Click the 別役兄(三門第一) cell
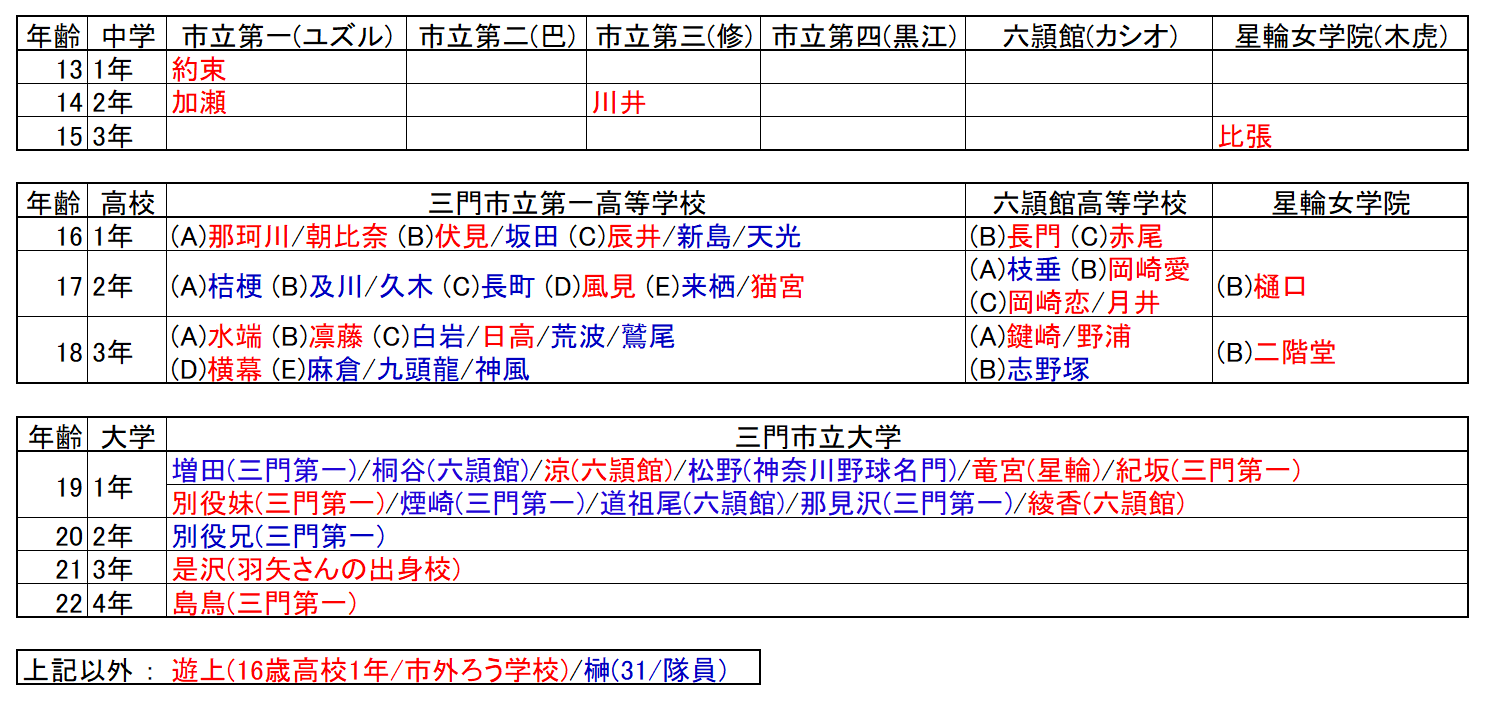The image size is (1489, 709). coord(817,535)
